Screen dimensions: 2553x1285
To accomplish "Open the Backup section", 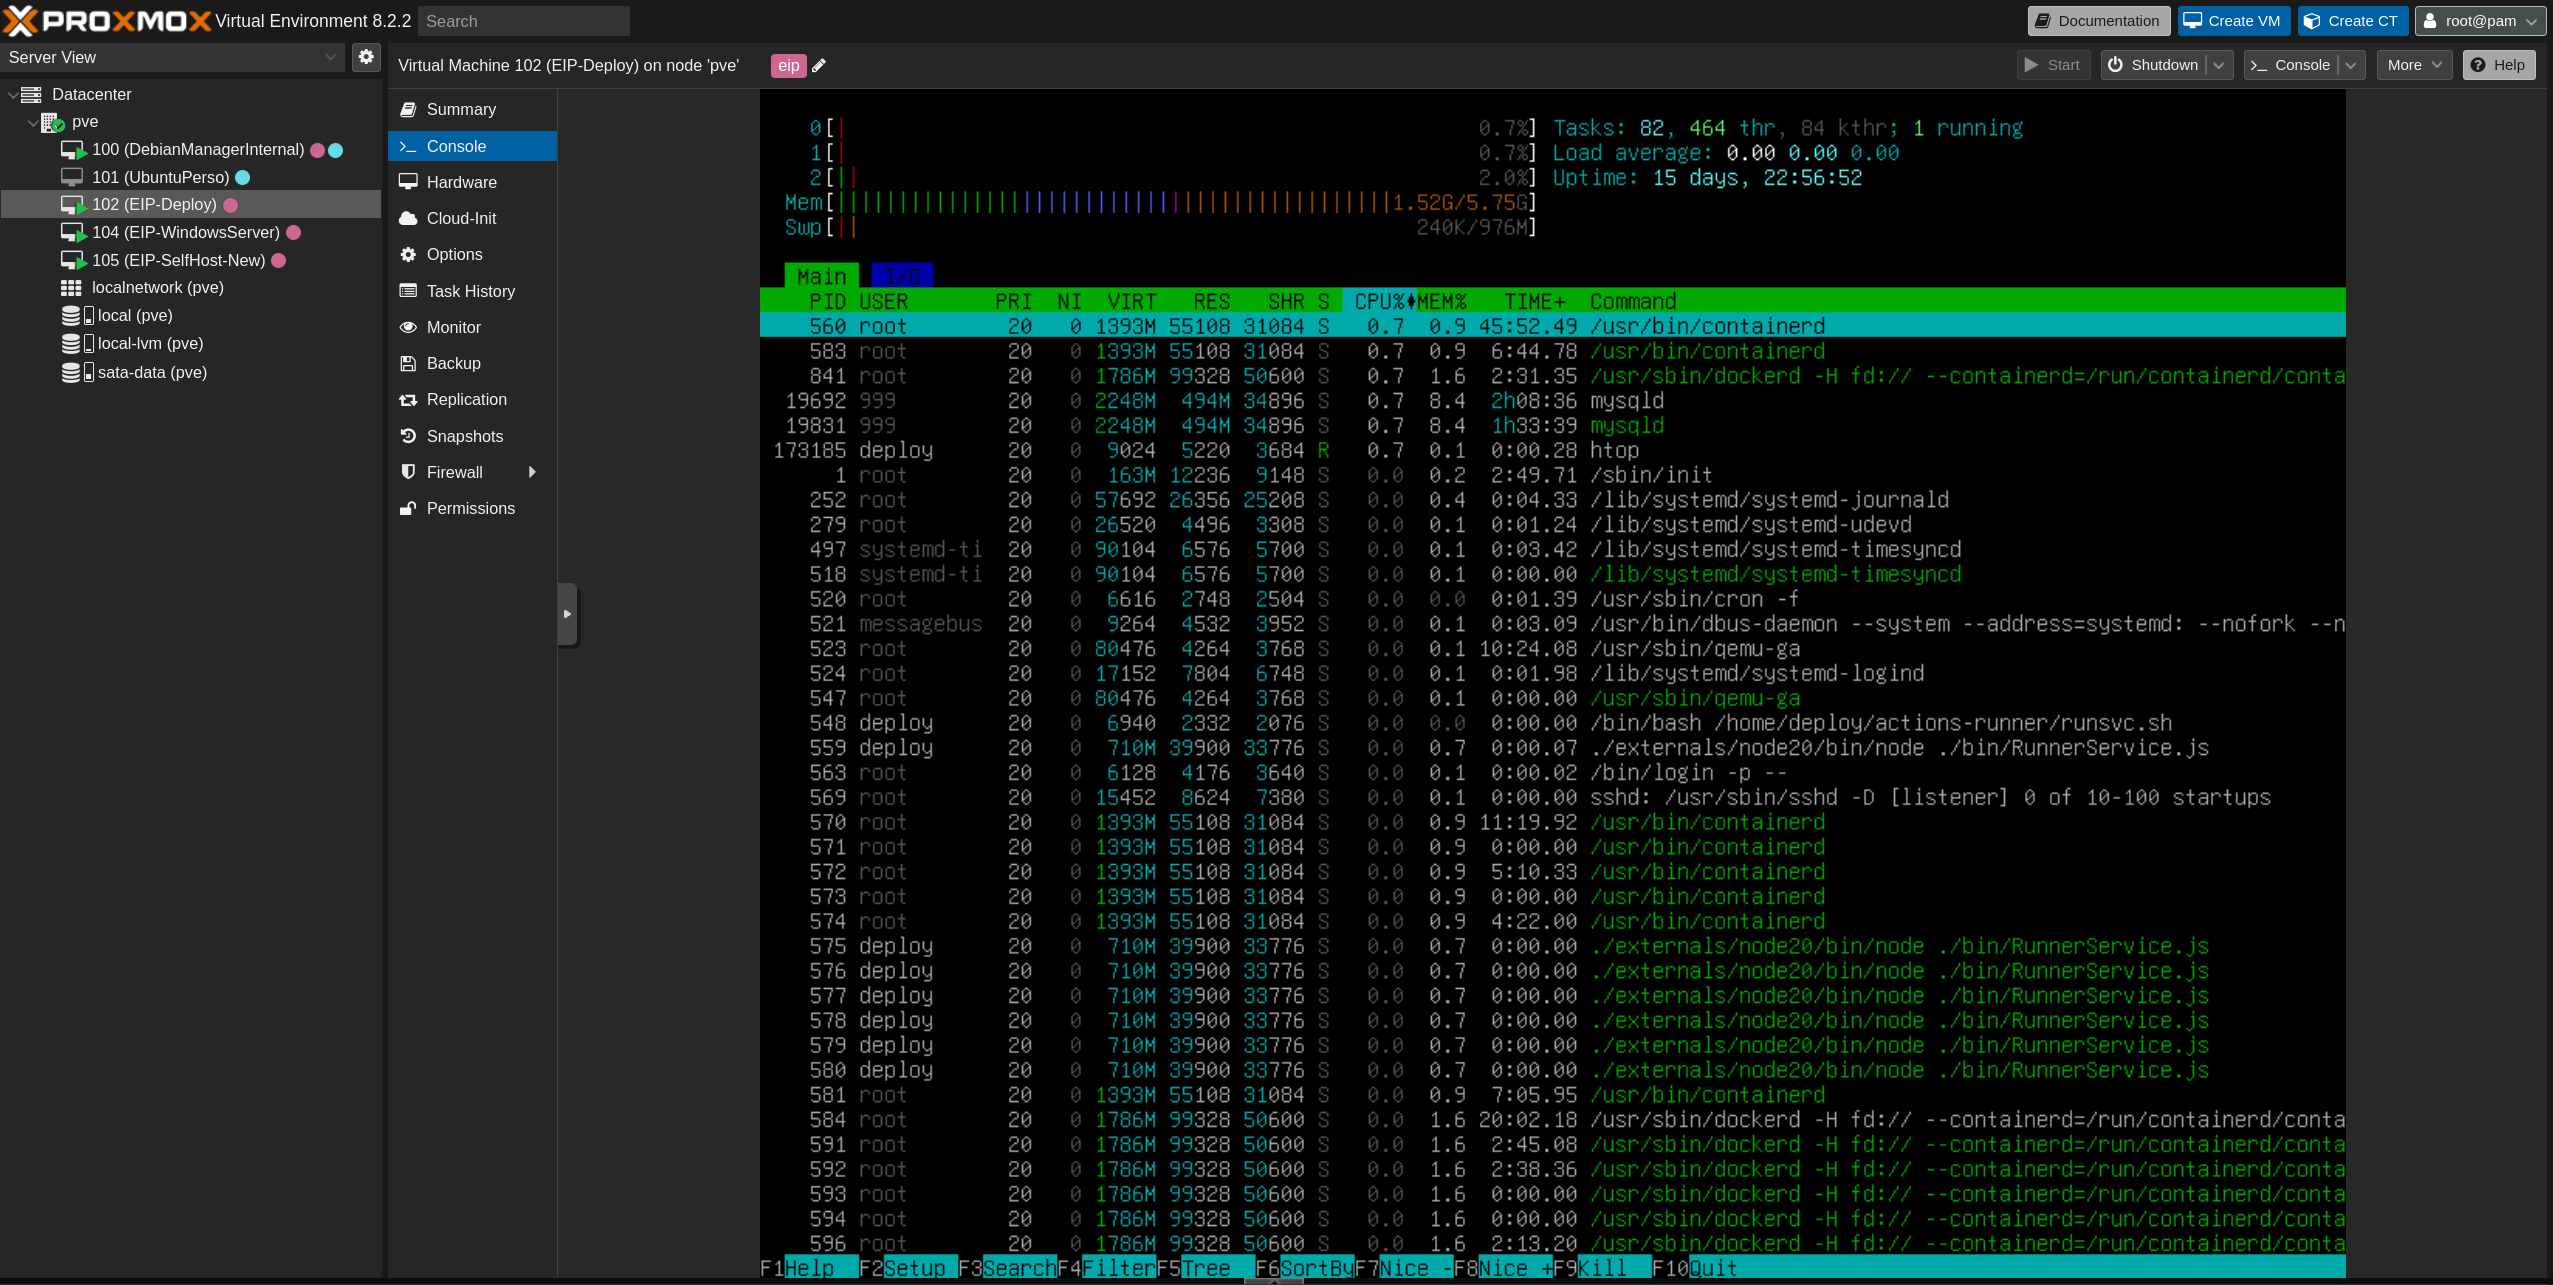I will pos(472,363).
